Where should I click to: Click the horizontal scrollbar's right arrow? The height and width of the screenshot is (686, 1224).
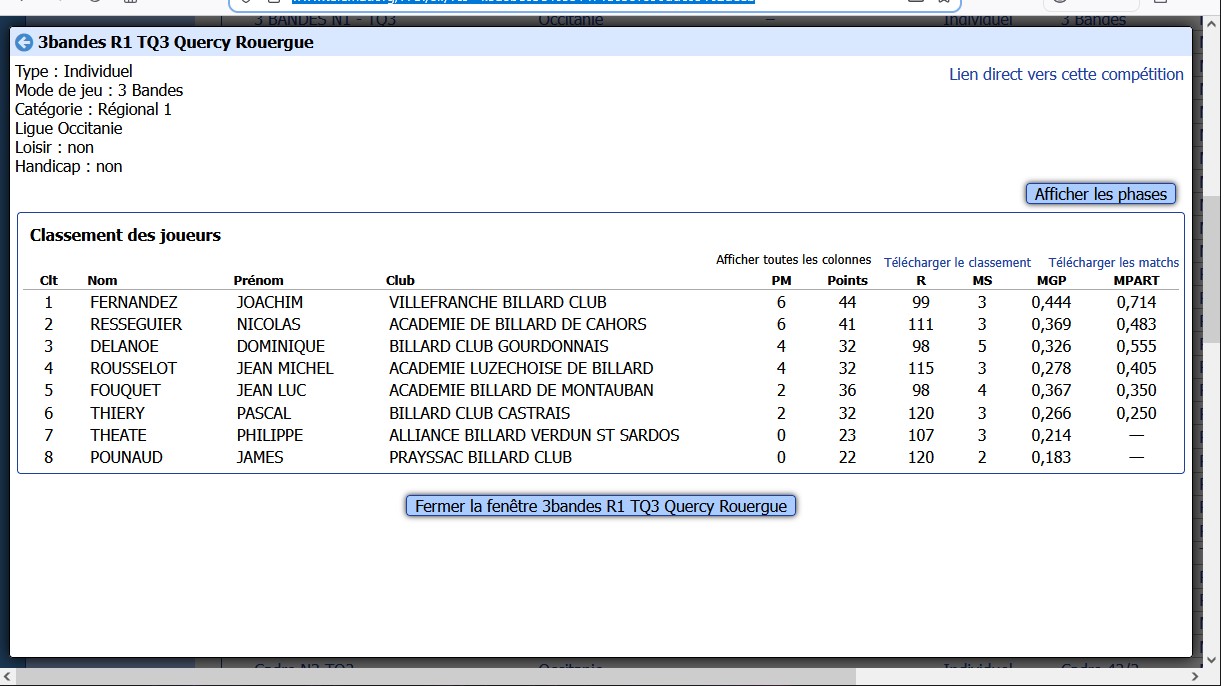click(x=1193, y=677)
